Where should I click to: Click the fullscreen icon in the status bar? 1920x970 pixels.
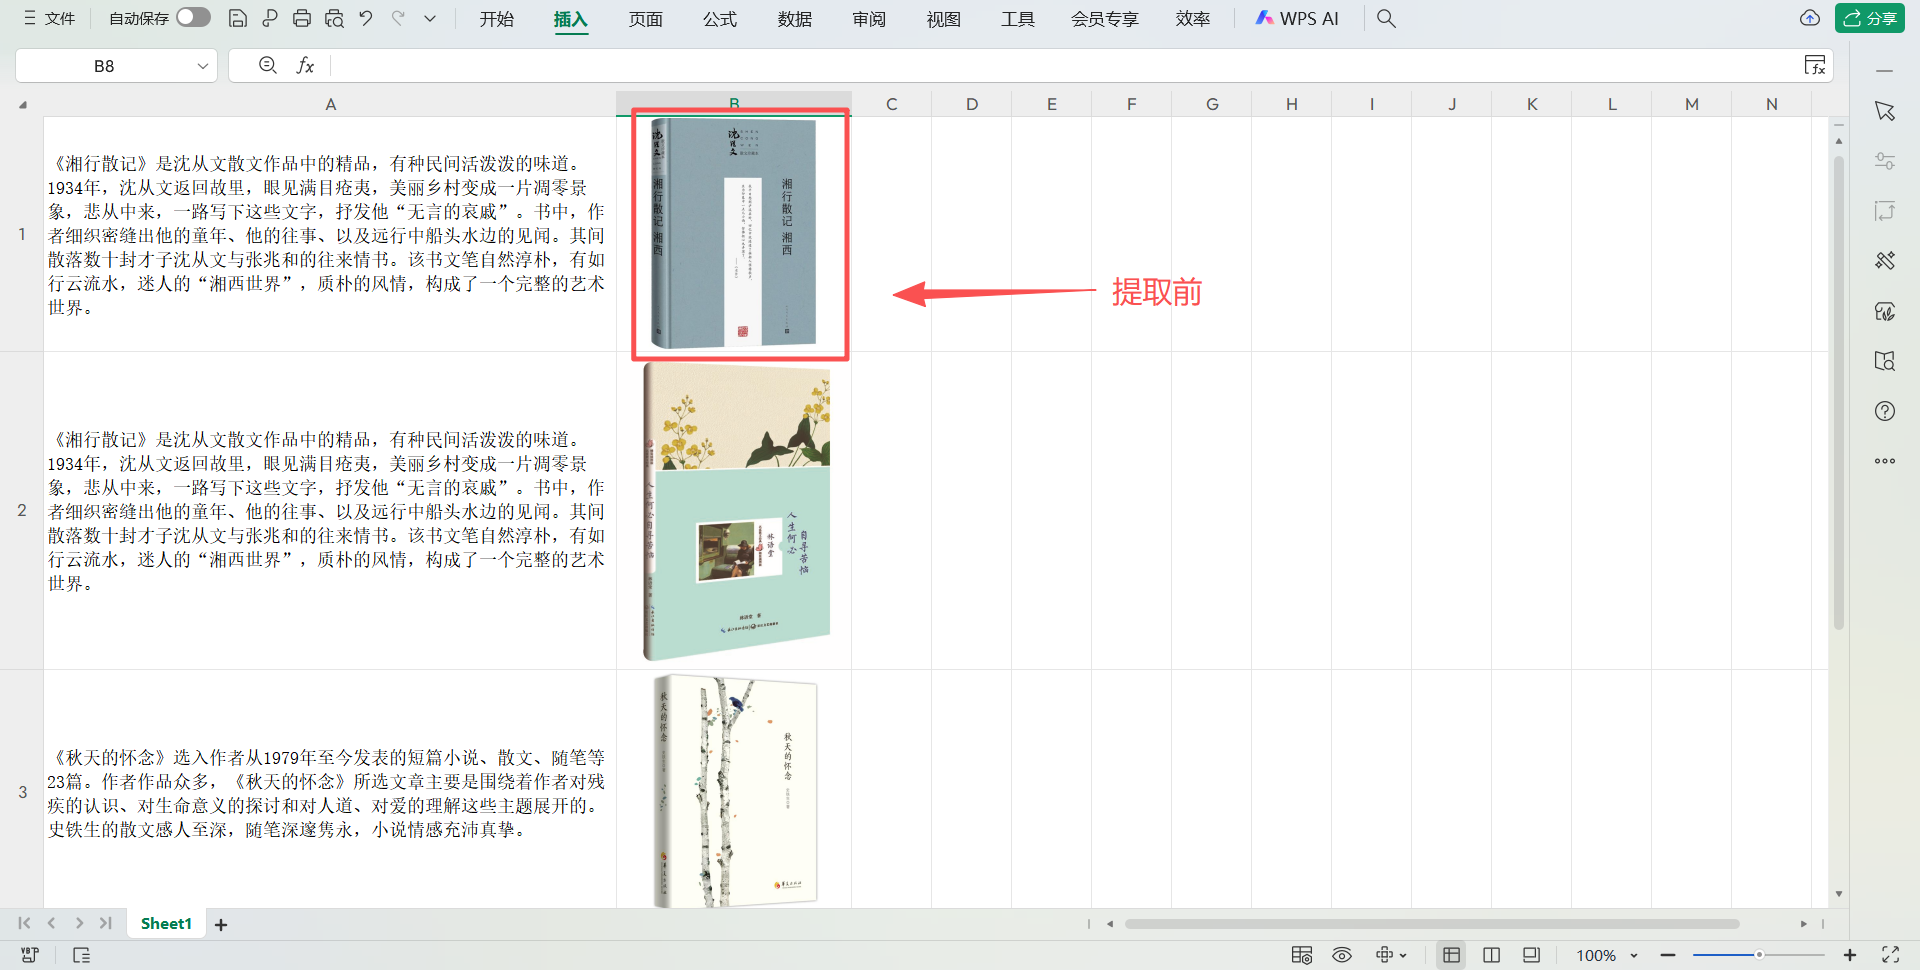tap(1888, 954)
